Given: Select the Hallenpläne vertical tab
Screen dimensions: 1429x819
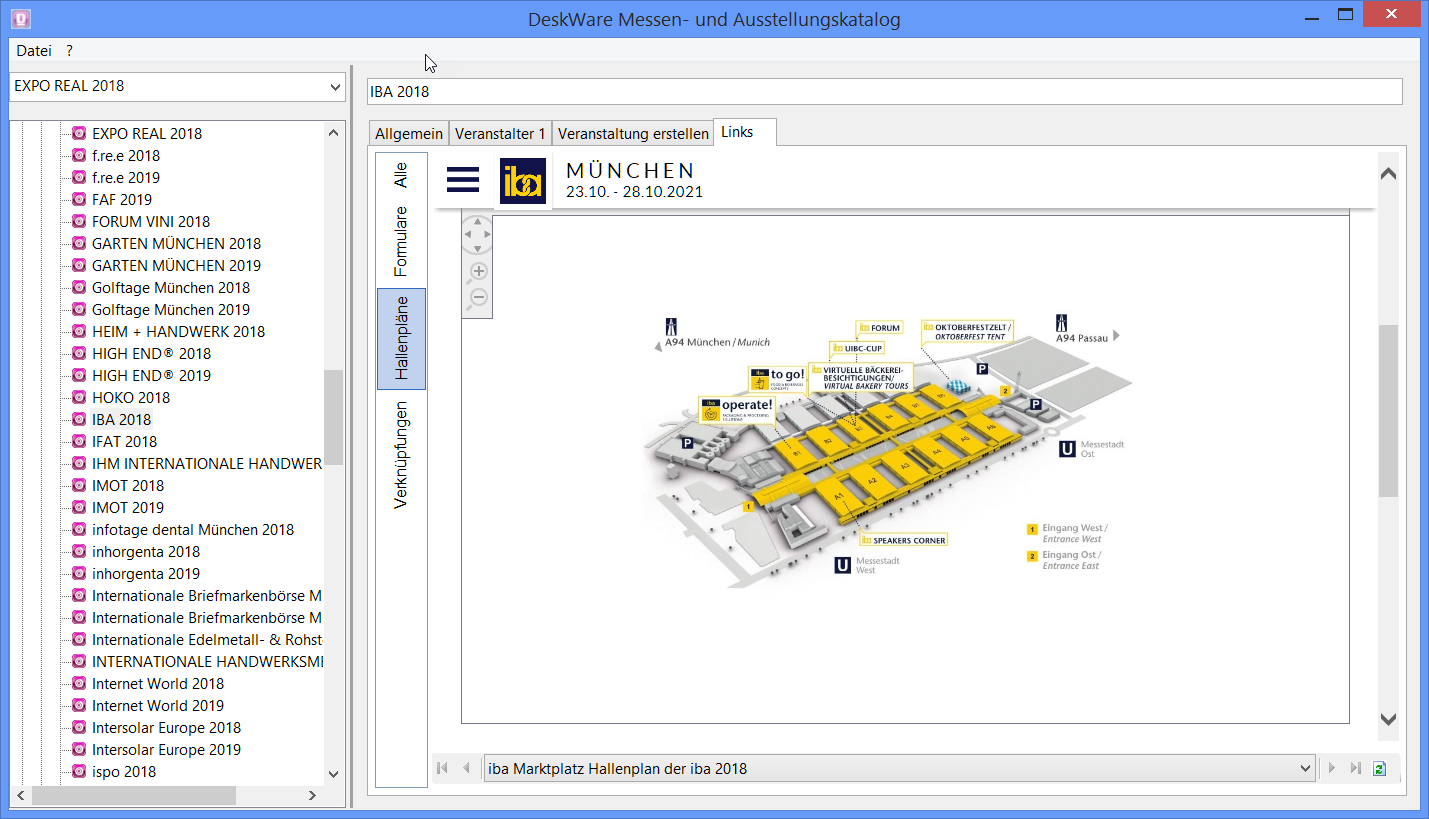Looking at the screenshot, I should [401, 338].
